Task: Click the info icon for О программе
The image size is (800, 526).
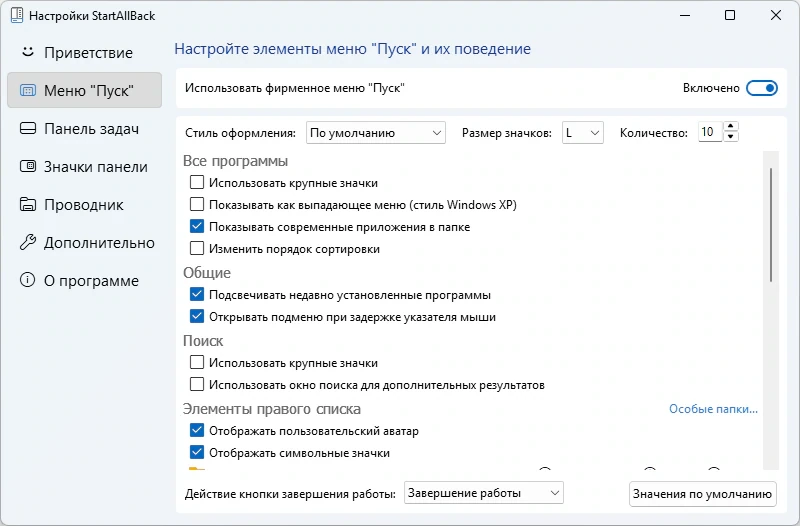Action: pyautogui.click(x=28, y=280)
